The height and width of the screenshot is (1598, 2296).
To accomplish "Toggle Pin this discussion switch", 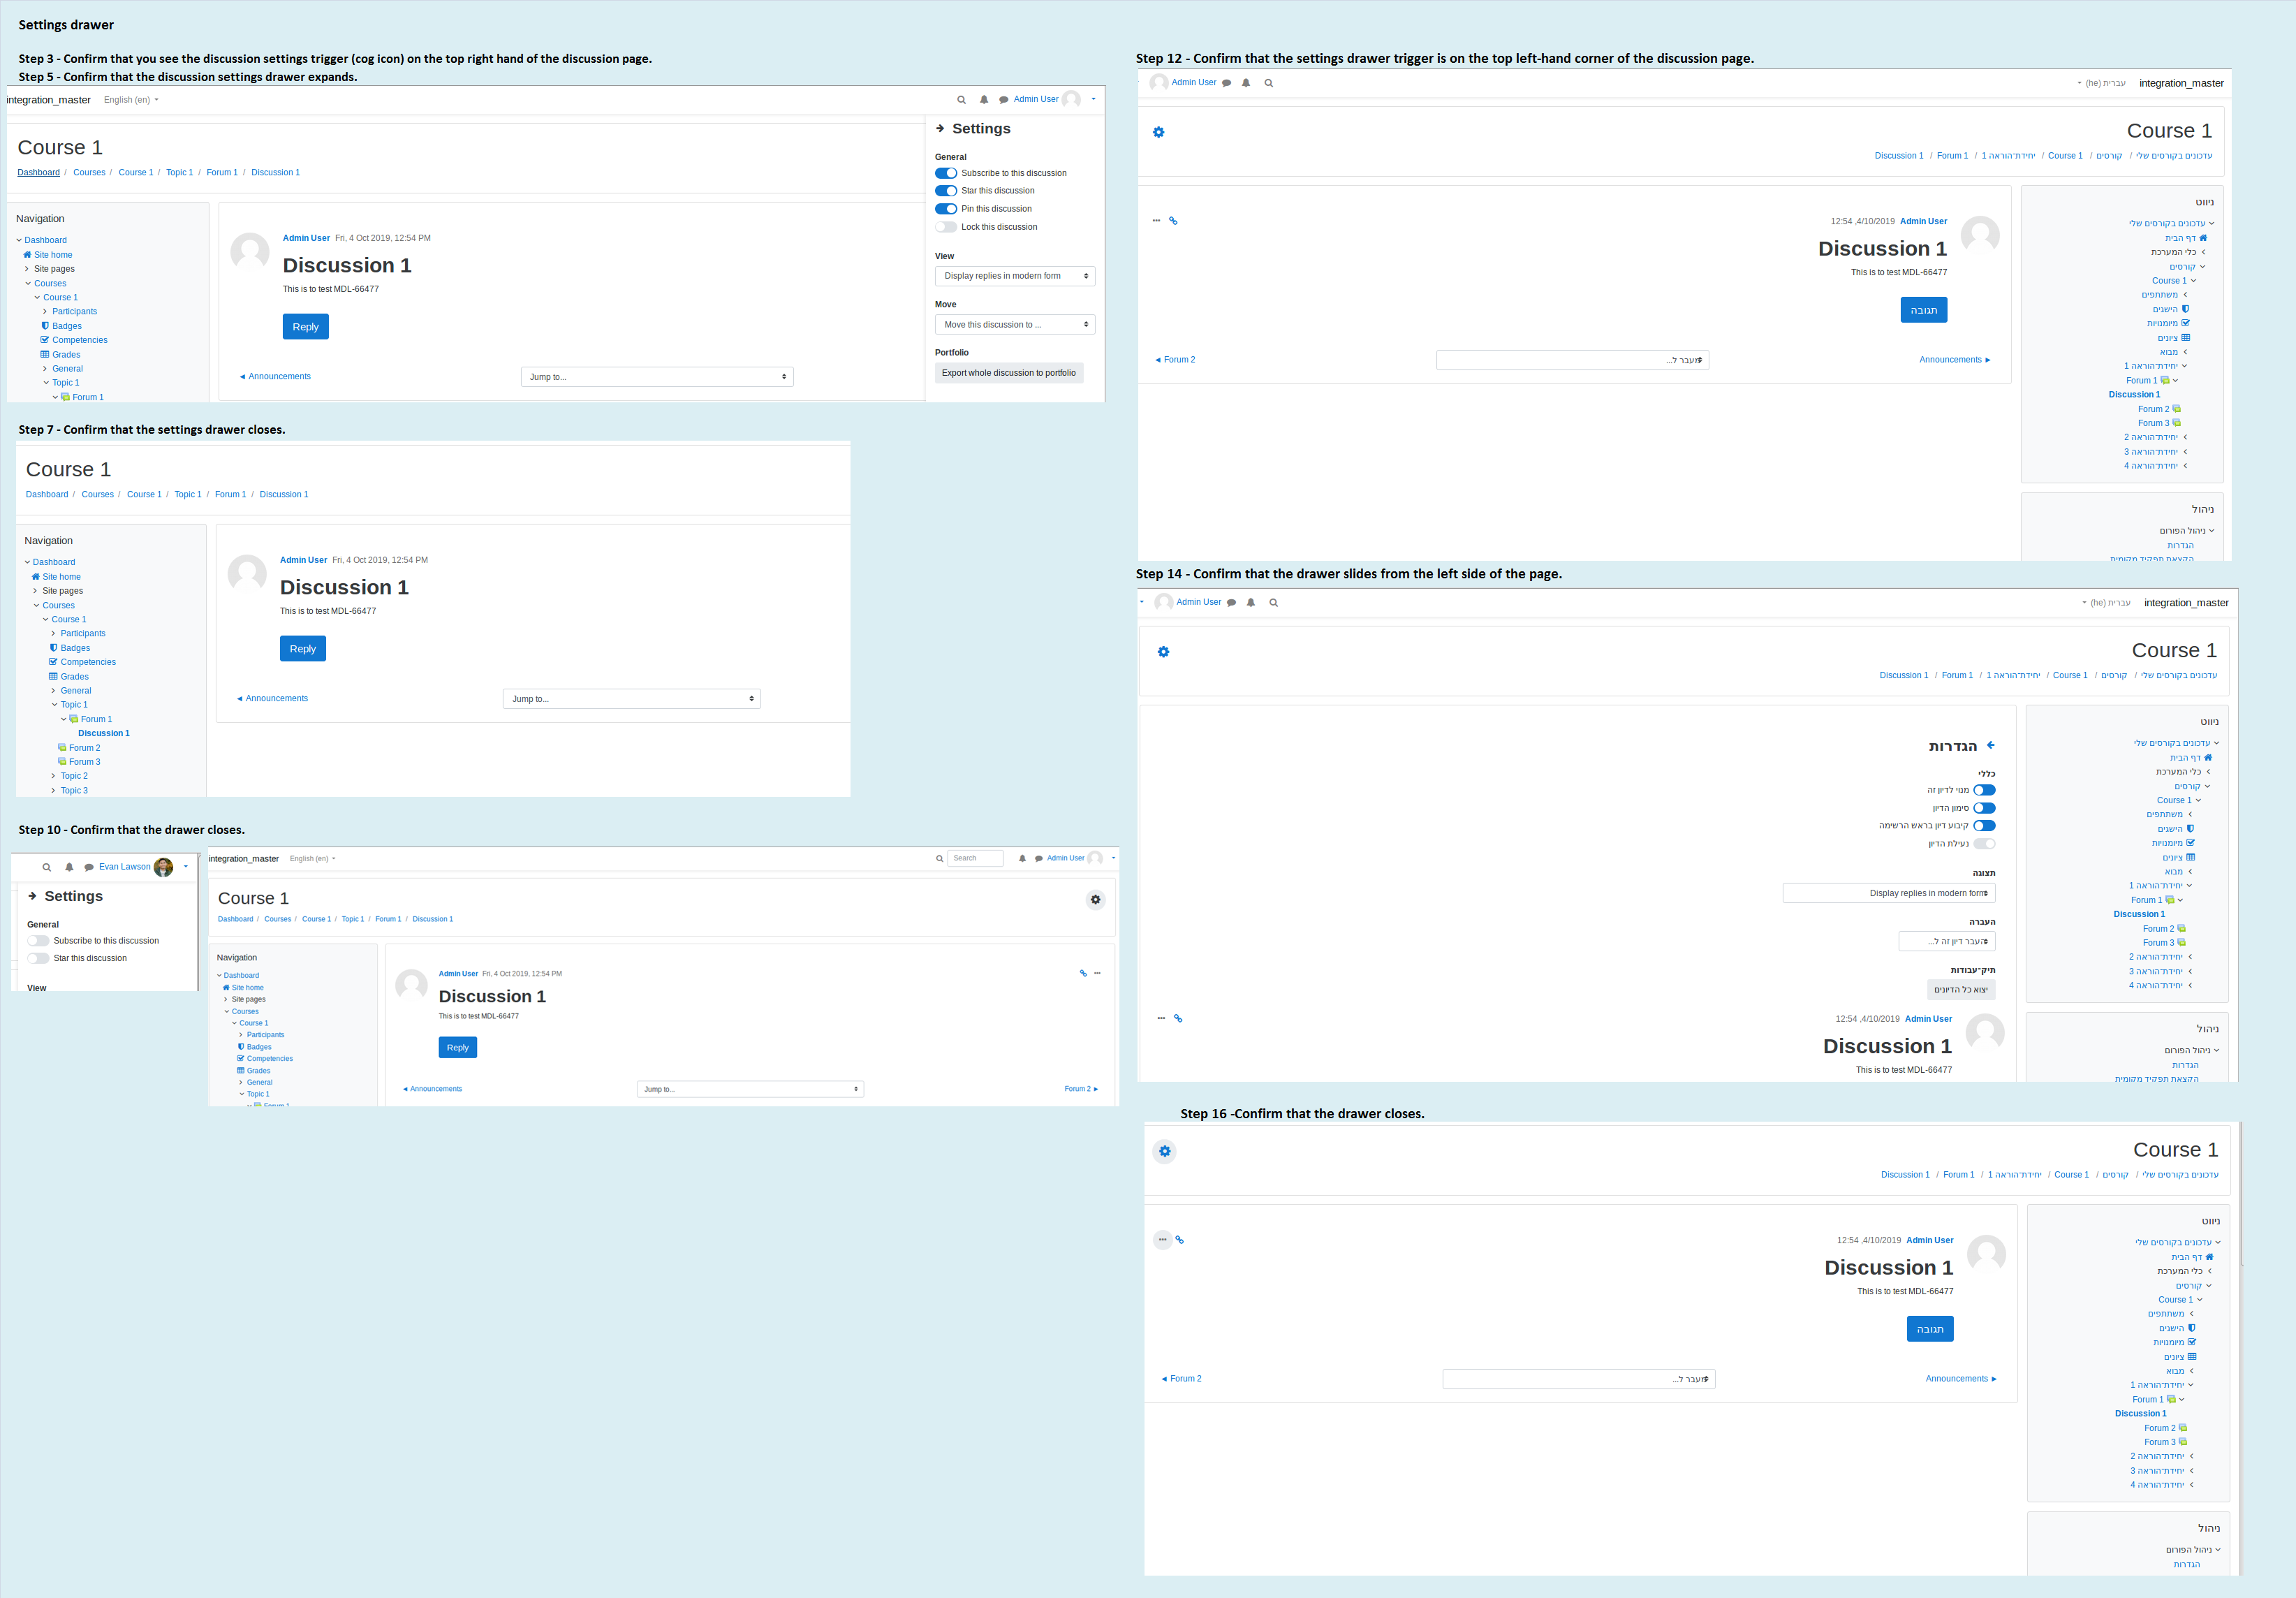I will click(945, 209).
